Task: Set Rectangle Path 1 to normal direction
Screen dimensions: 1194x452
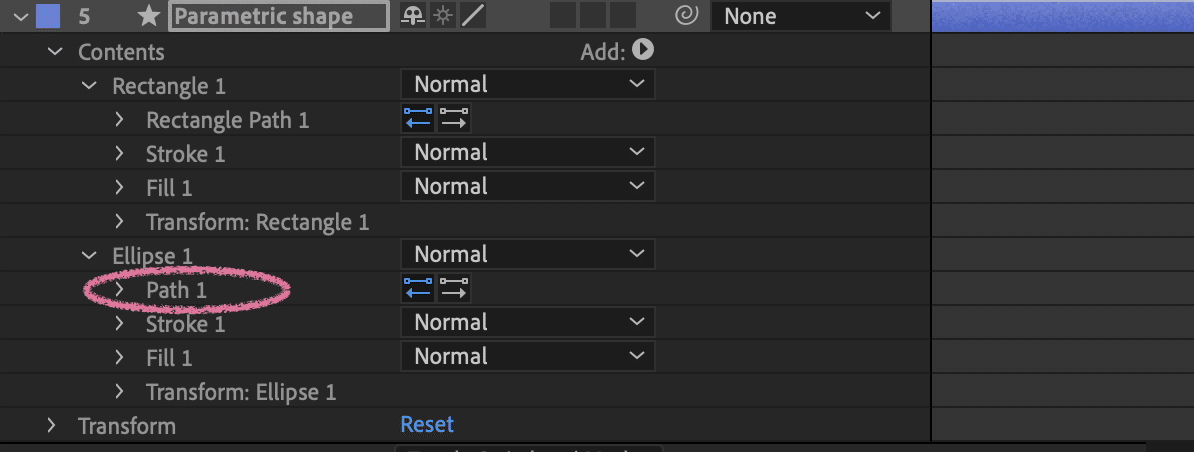Action: pyautogui.click(x=454, y=120)
